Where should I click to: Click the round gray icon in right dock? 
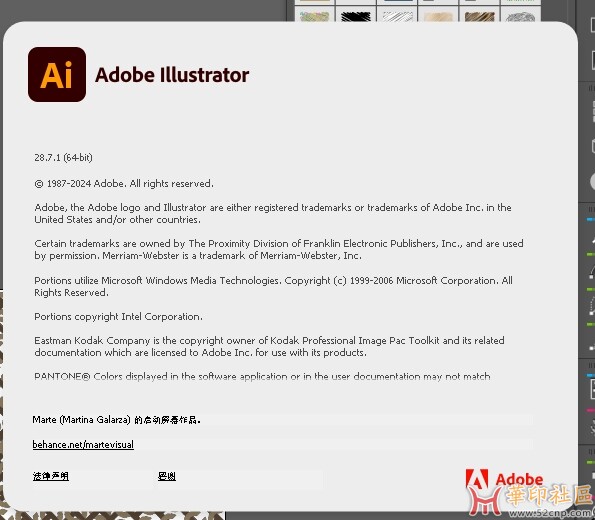point(592,181)
